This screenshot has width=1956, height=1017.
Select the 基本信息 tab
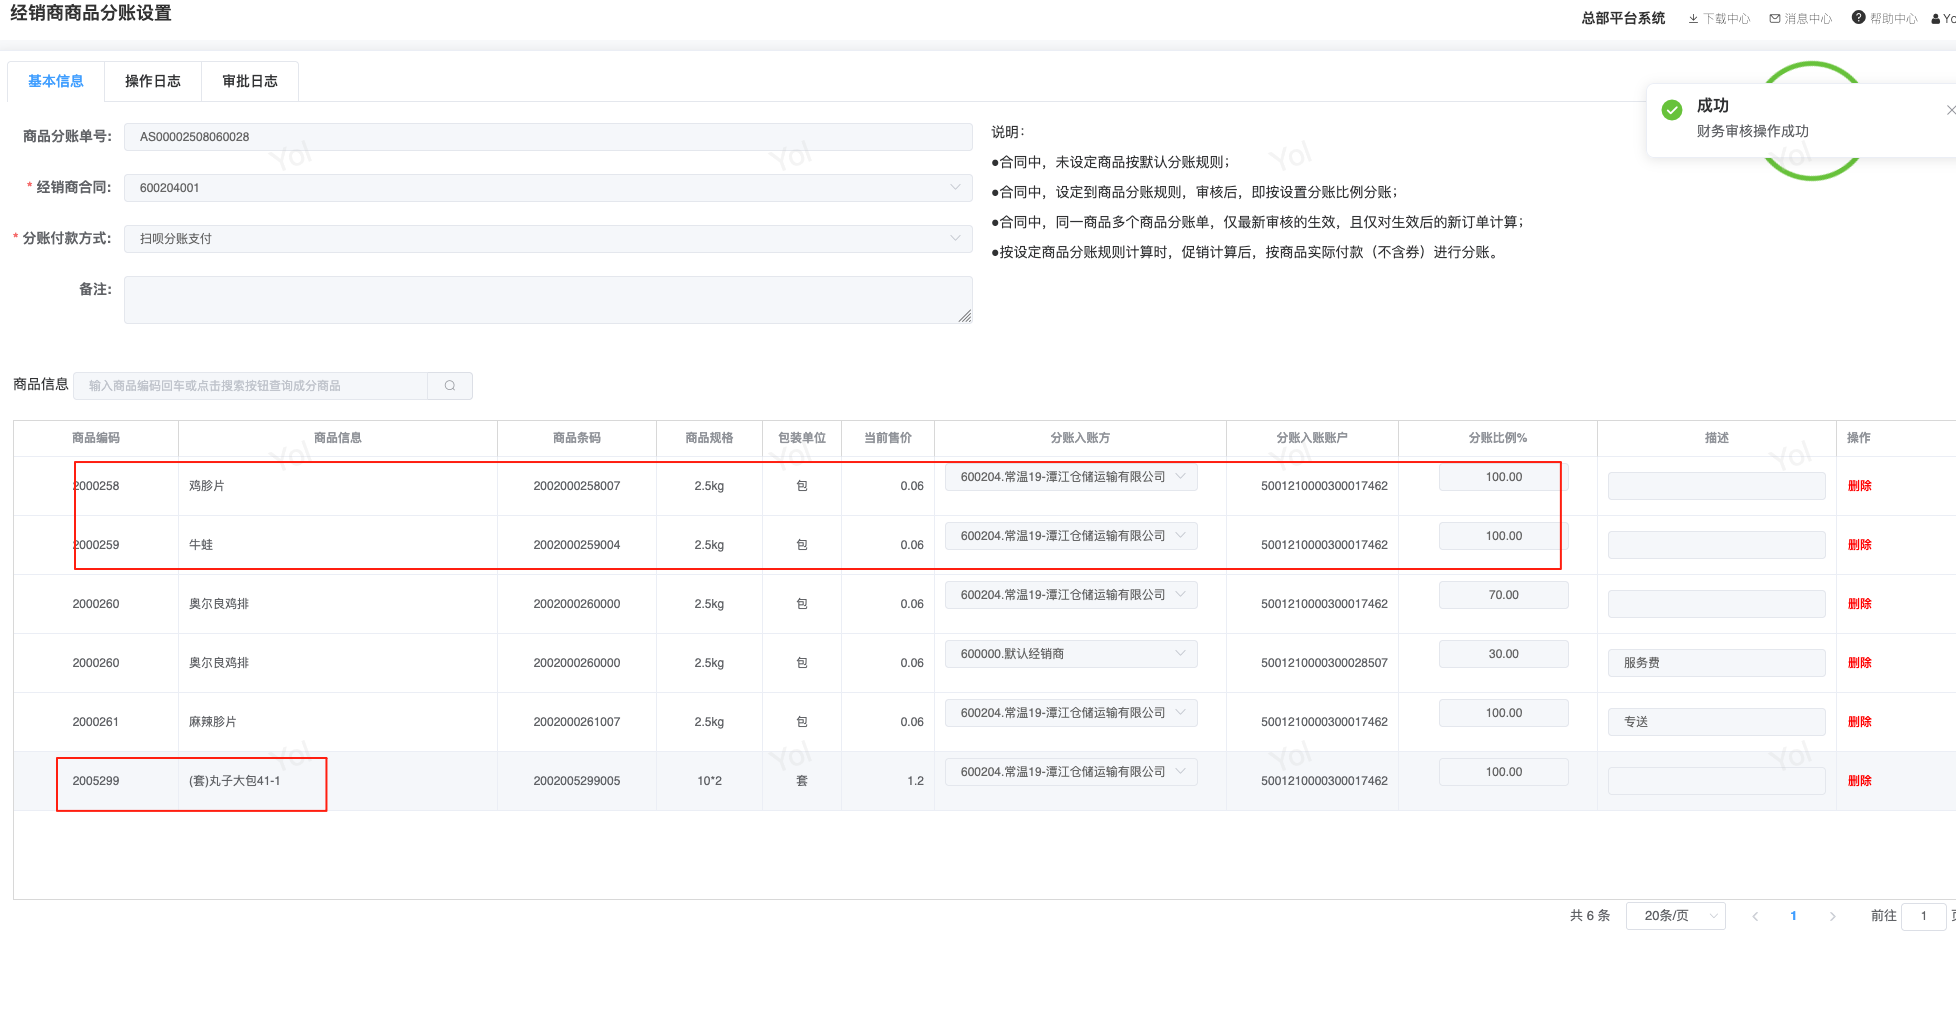[x=56, y=82]
